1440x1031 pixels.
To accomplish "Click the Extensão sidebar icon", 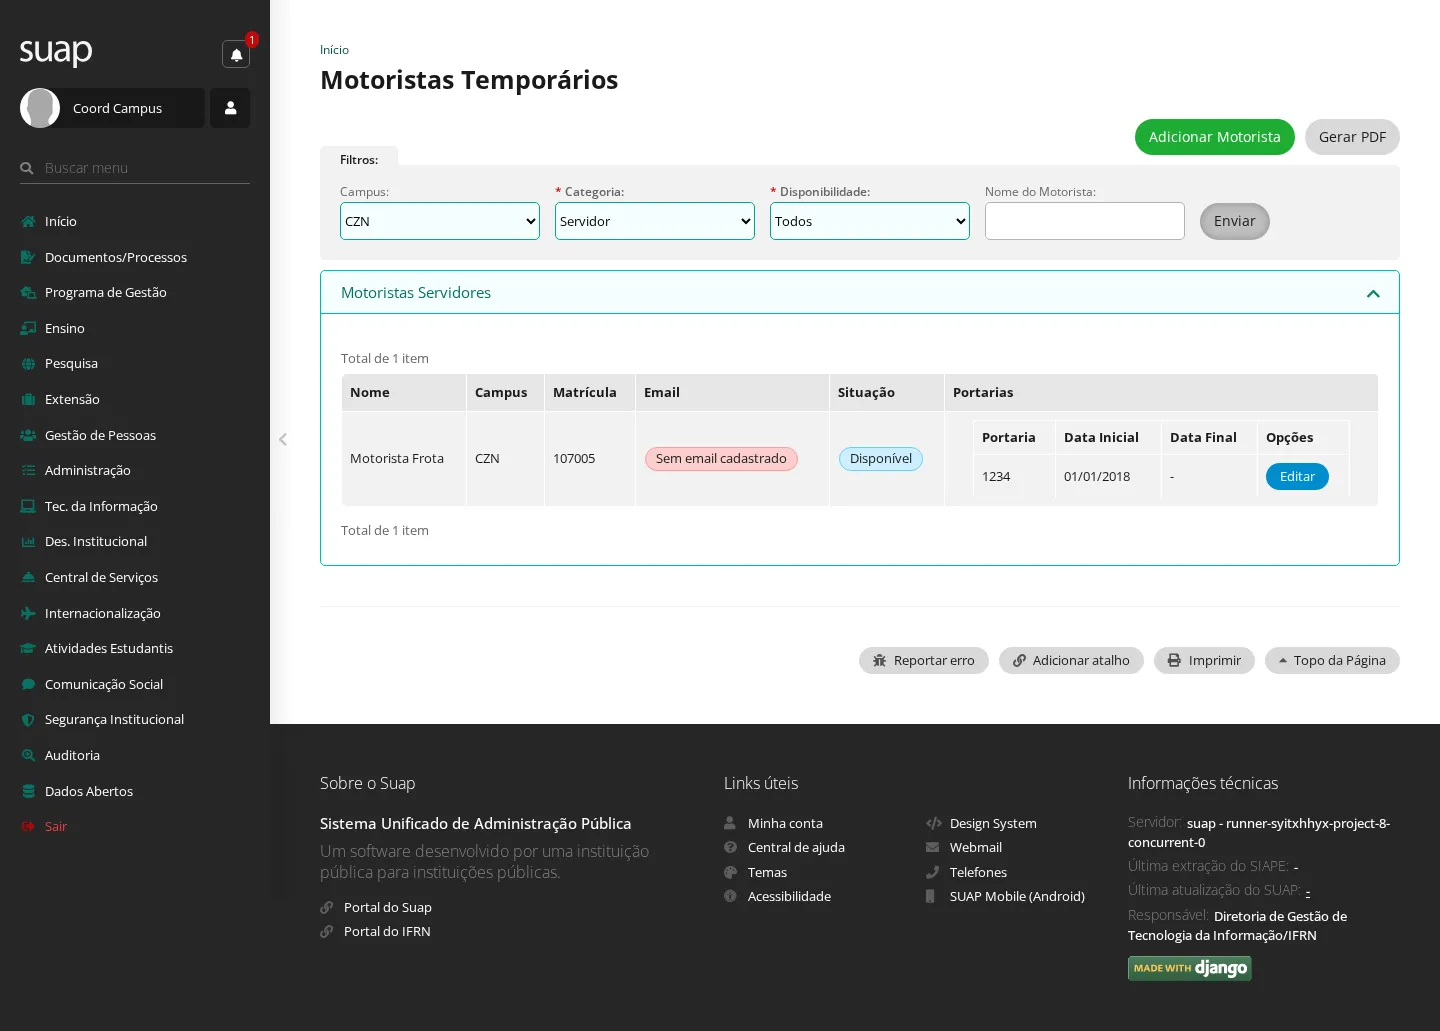I will coord(28,399).
